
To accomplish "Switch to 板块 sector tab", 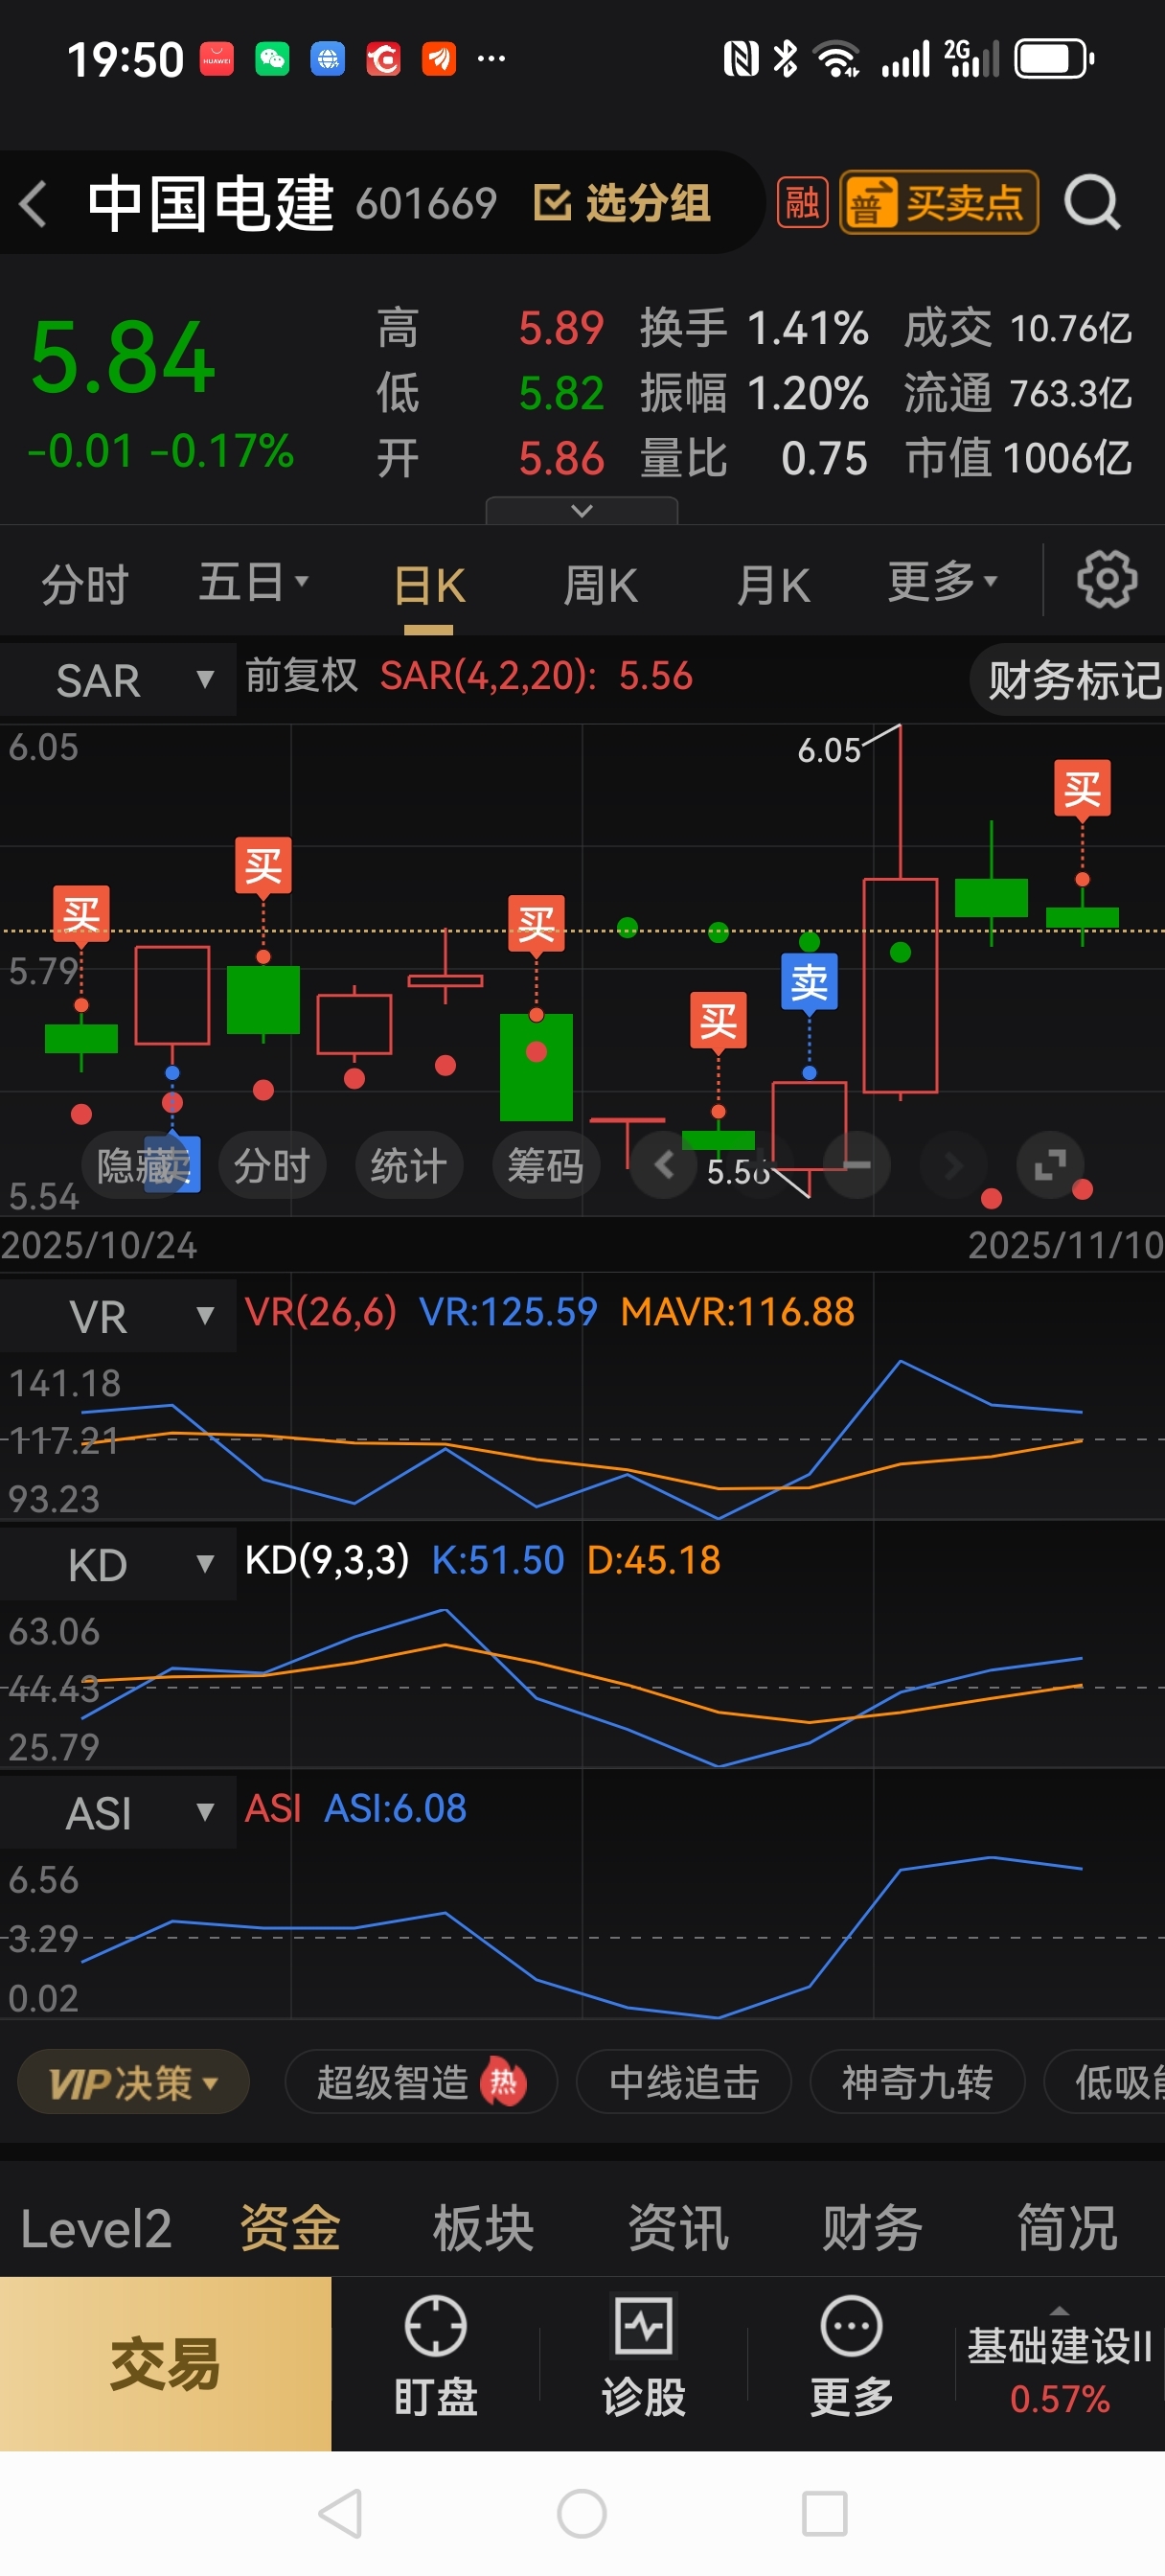I will 484,2229.
